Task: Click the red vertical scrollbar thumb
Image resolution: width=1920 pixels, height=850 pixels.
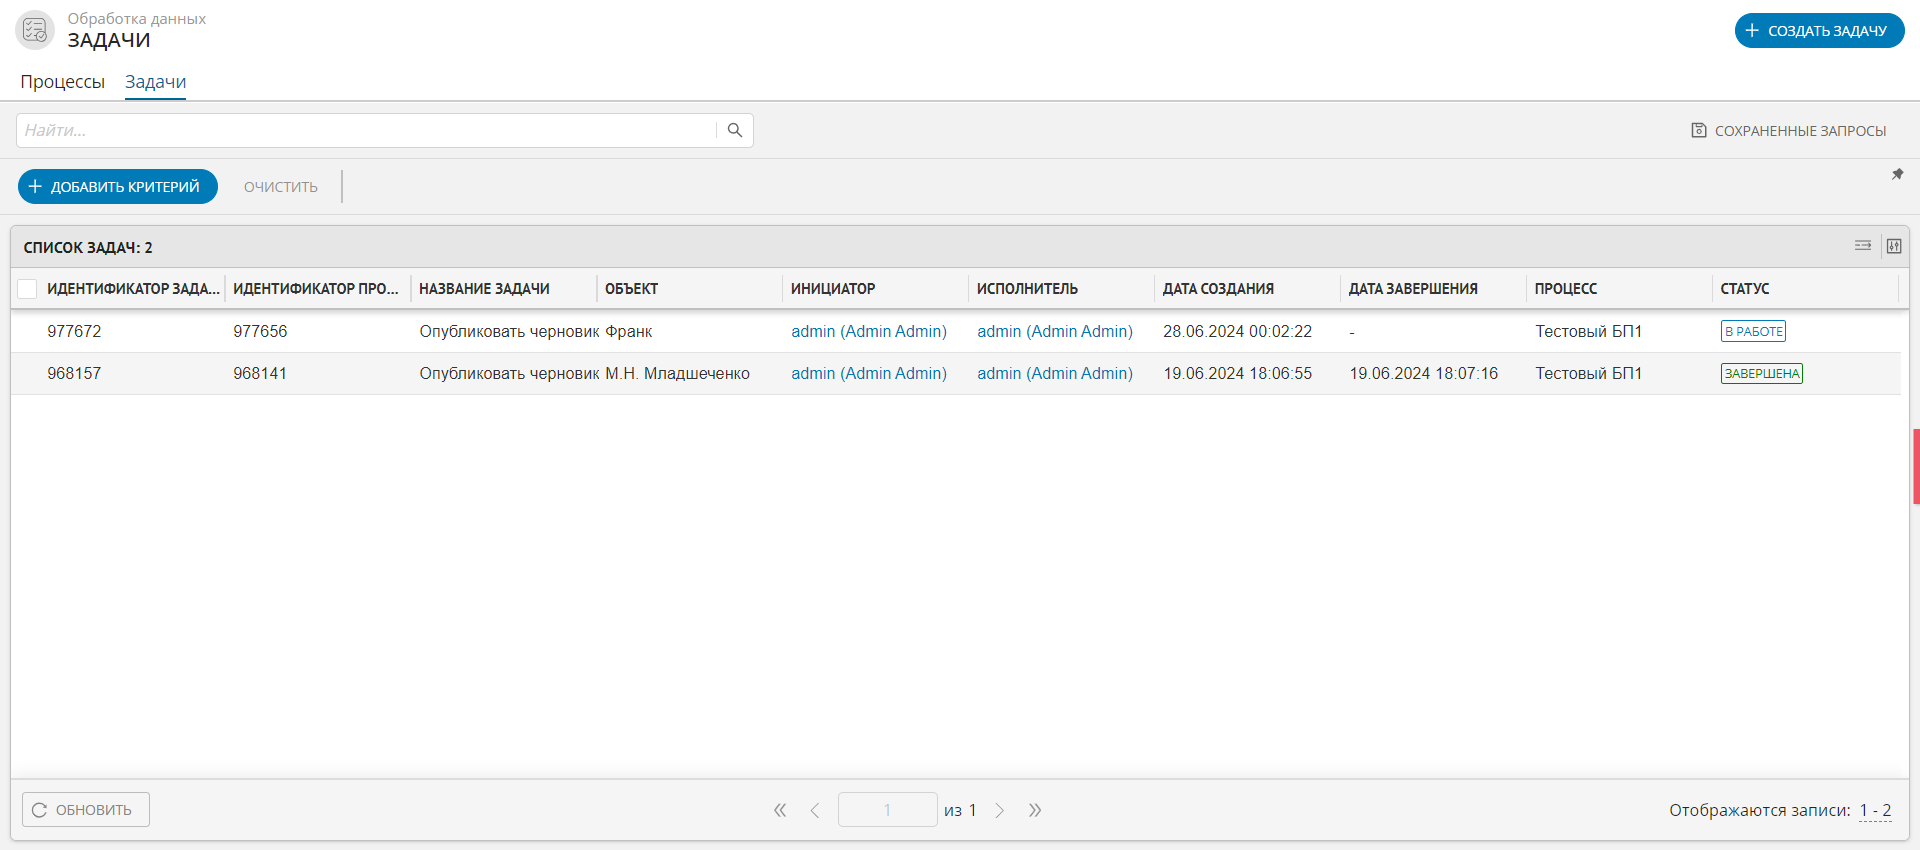Action: click(1916, 466)
